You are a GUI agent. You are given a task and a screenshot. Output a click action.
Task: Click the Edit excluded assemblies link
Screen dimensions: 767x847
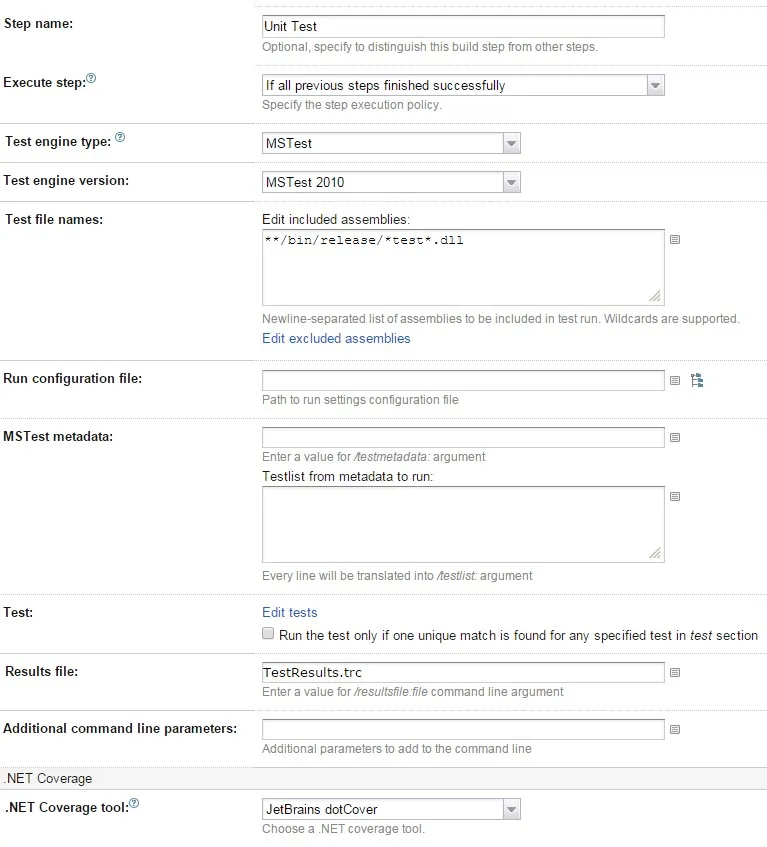pyautogui.click(x=336, y=338)
